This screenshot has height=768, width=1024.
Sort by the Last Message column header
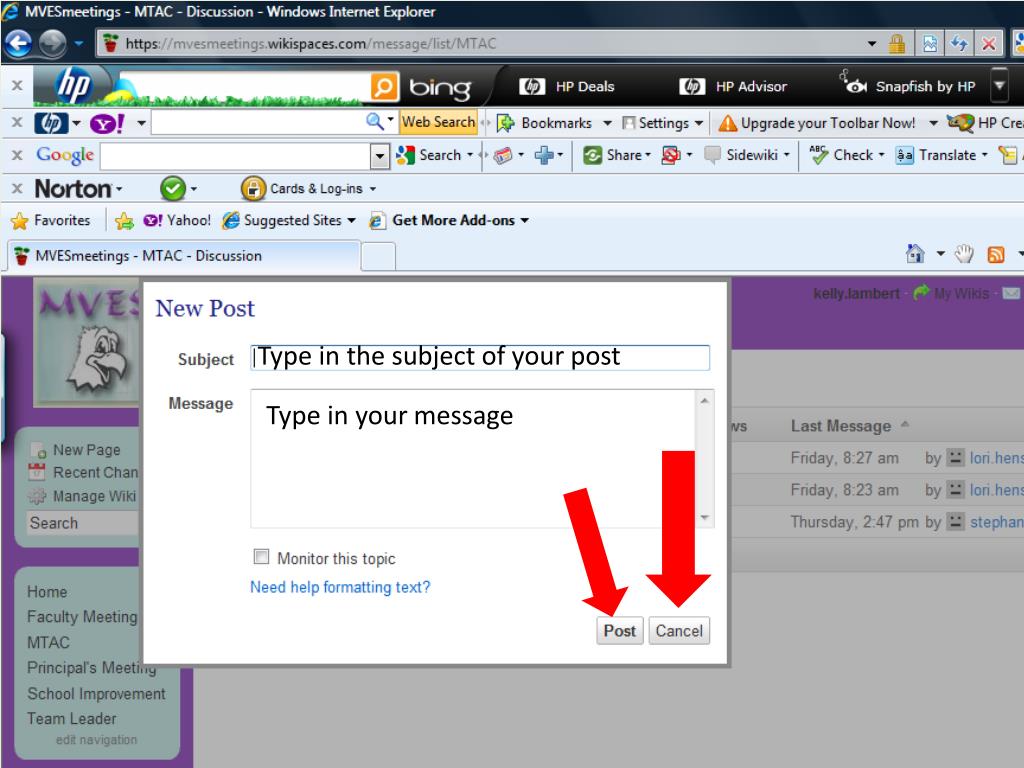click(x=840, y=426)
